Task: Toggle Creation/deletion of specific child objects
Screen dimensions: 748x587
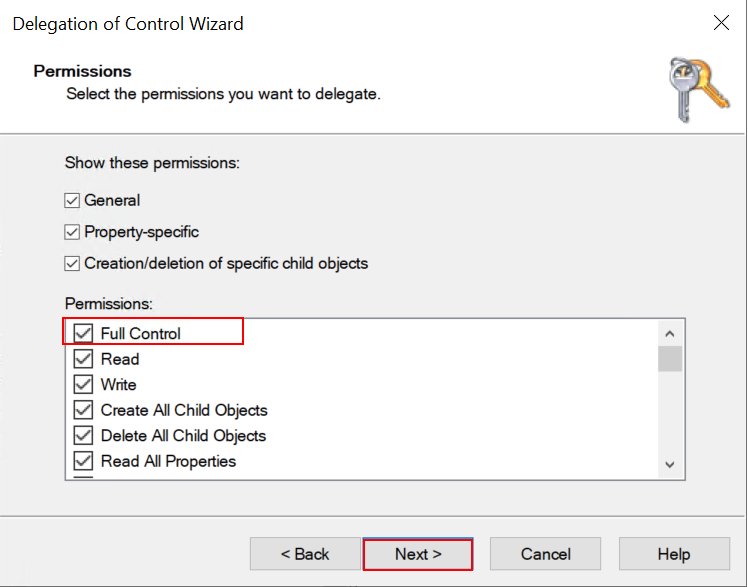Action: (x=72, y=264)
